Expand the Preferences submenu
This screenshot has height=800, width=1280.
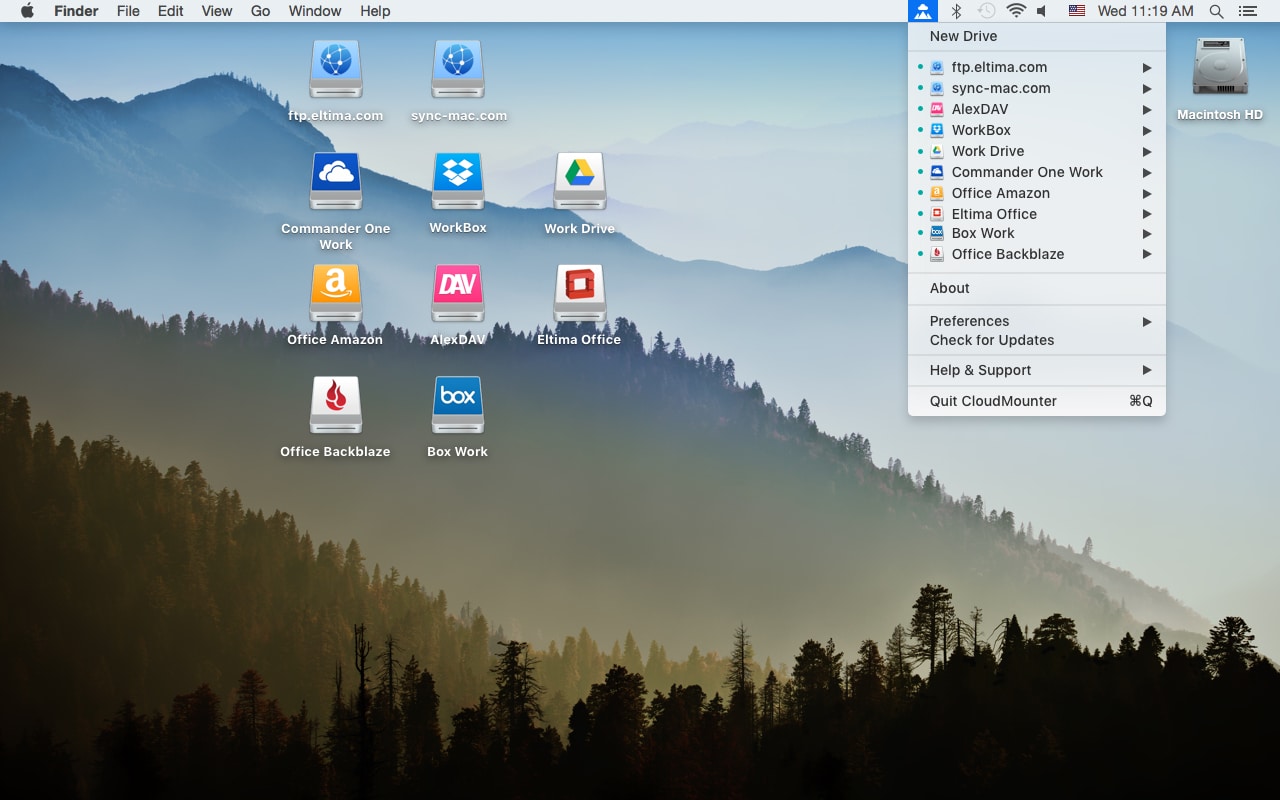click(1147, 321)
